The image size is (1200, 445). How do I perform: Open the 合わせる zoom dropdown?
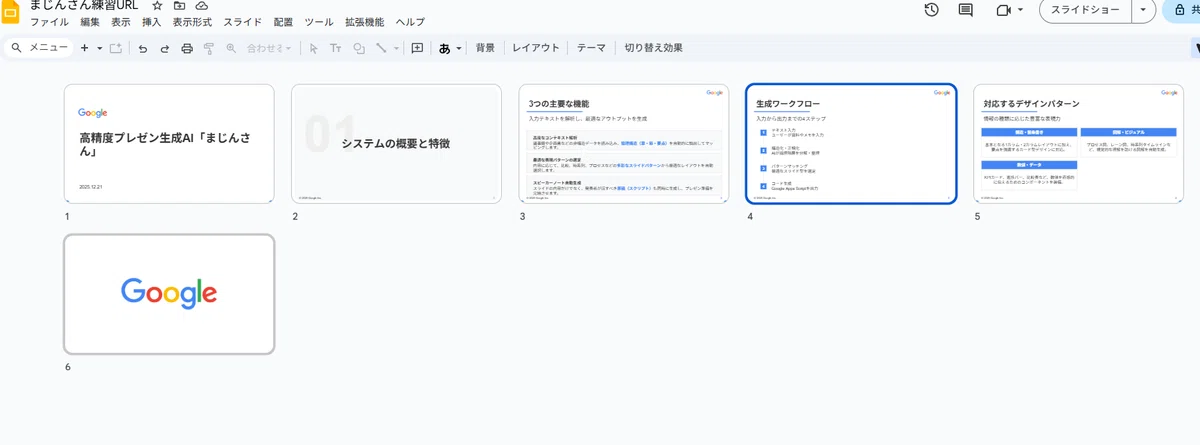pyautogui.click(x=269, y=48)
